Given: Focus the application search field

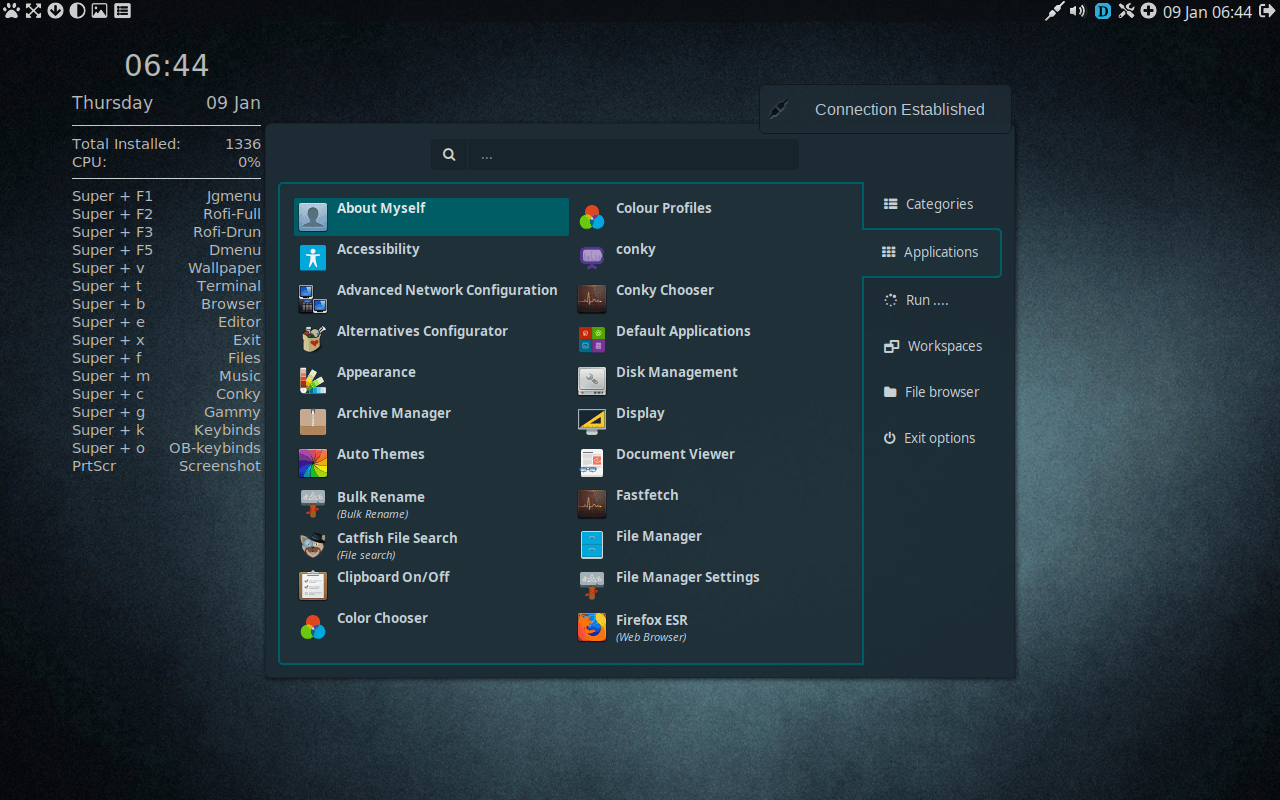Looking at the screenshot, I should (x=633, y=154).
